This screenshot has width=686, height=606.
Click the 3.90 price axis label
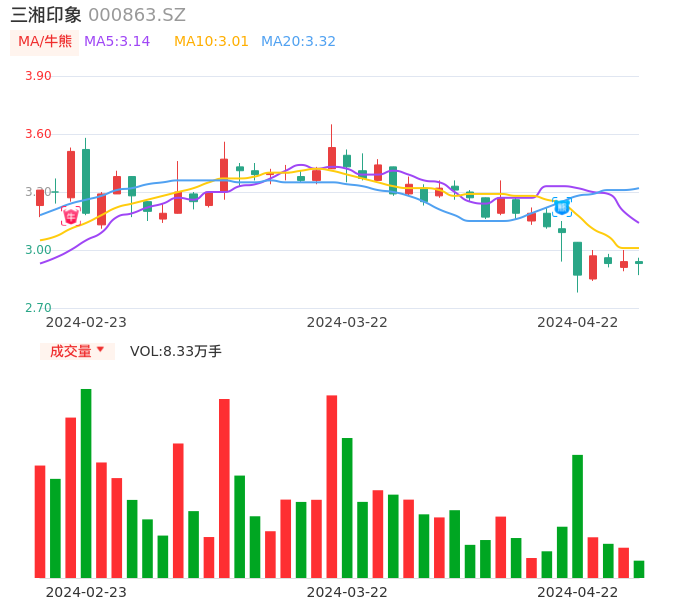[x=38, y=76]
